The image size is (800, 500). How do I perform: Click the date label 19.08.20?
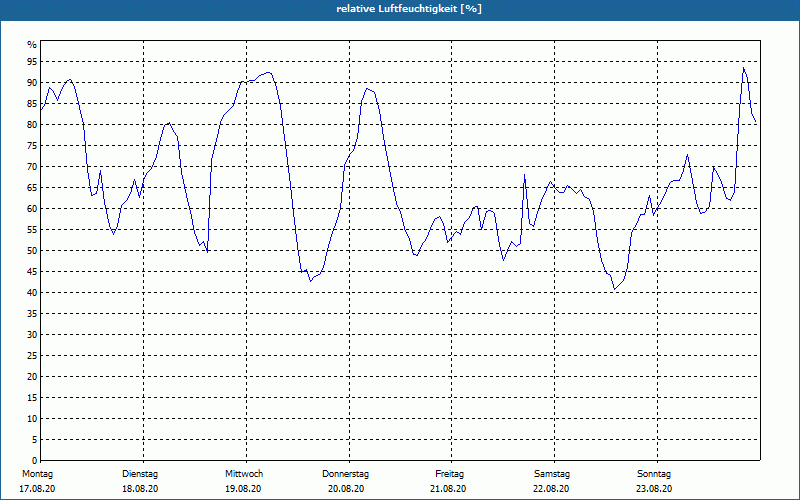pos(243,489)
